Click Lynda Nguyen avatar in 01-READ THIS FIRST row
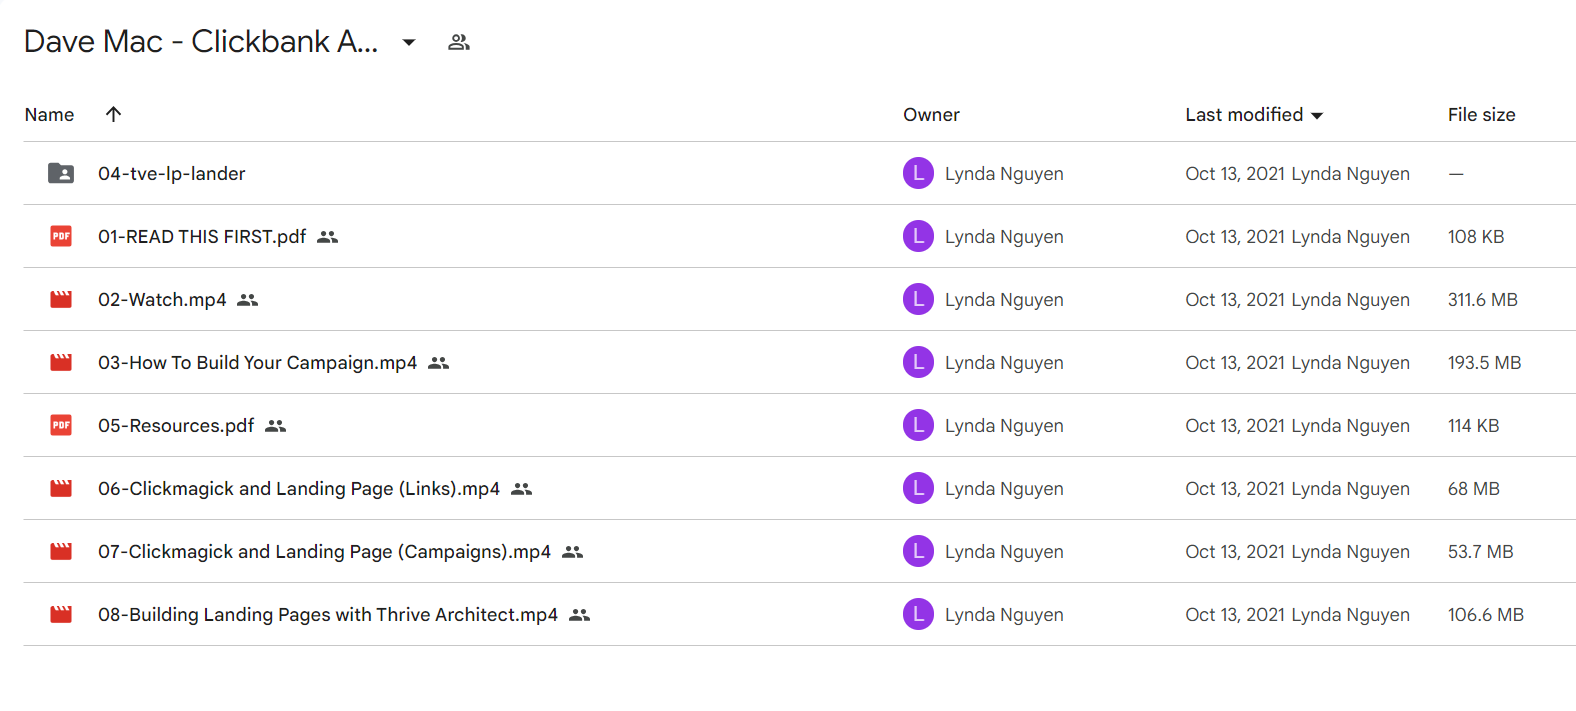 tap(918, 236)
